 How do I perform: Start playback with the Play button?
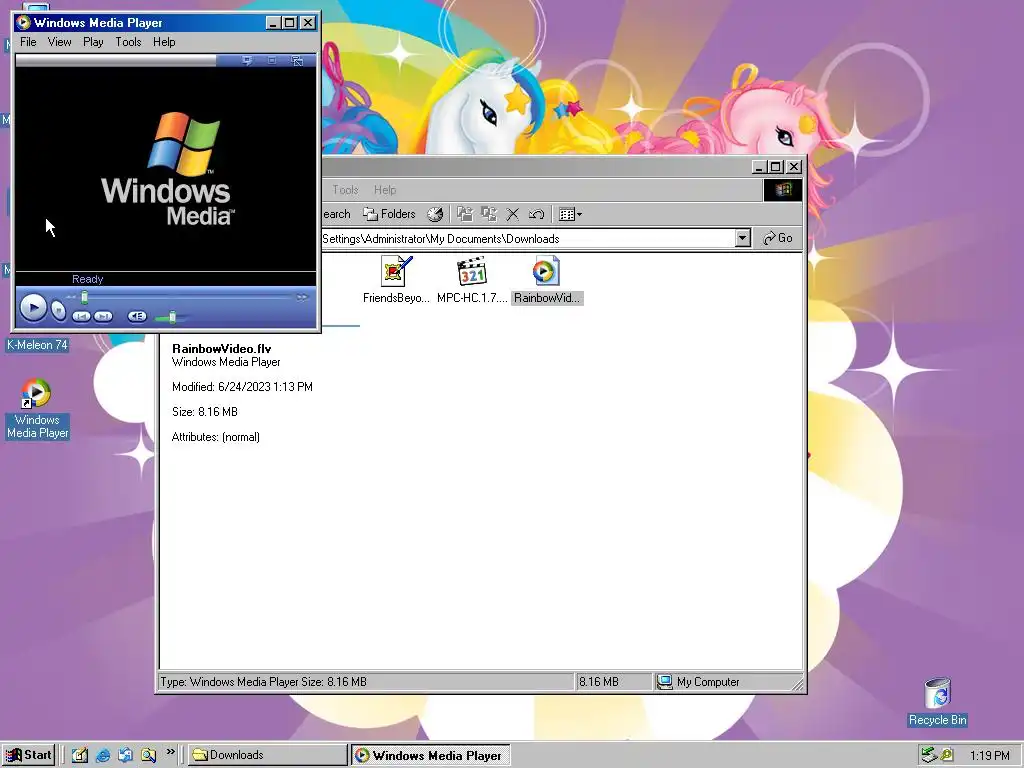(x=33, y=308)
